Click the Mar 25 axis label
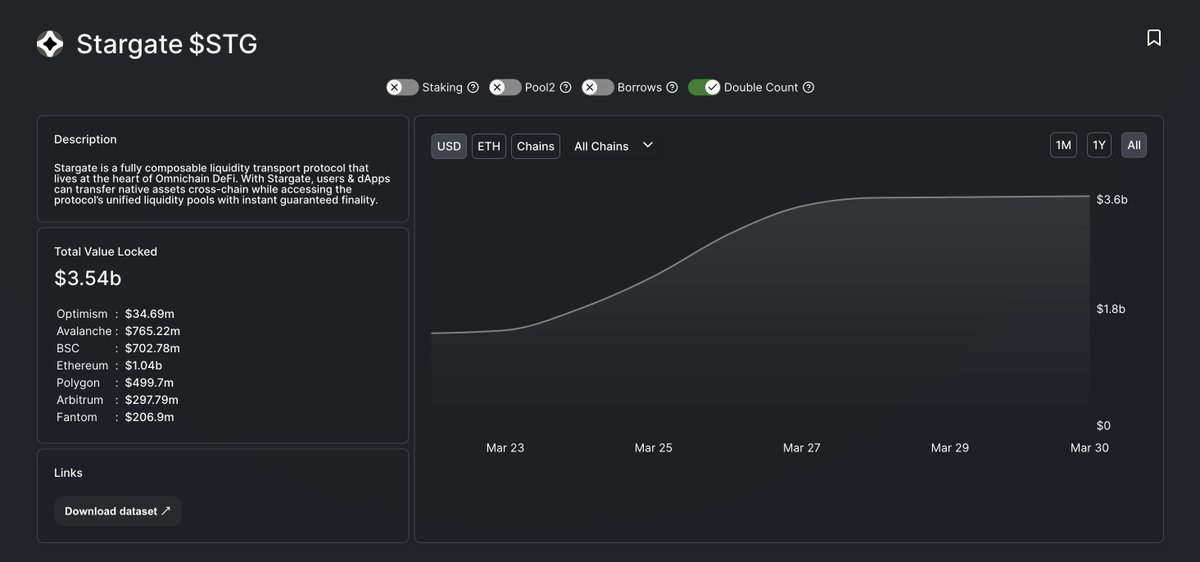 click(653, 448)
